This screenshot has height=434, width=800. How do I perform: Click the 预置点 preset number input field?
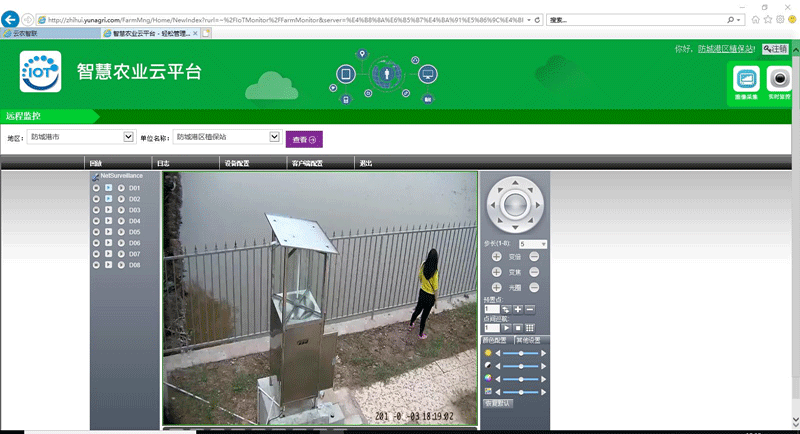490,309
